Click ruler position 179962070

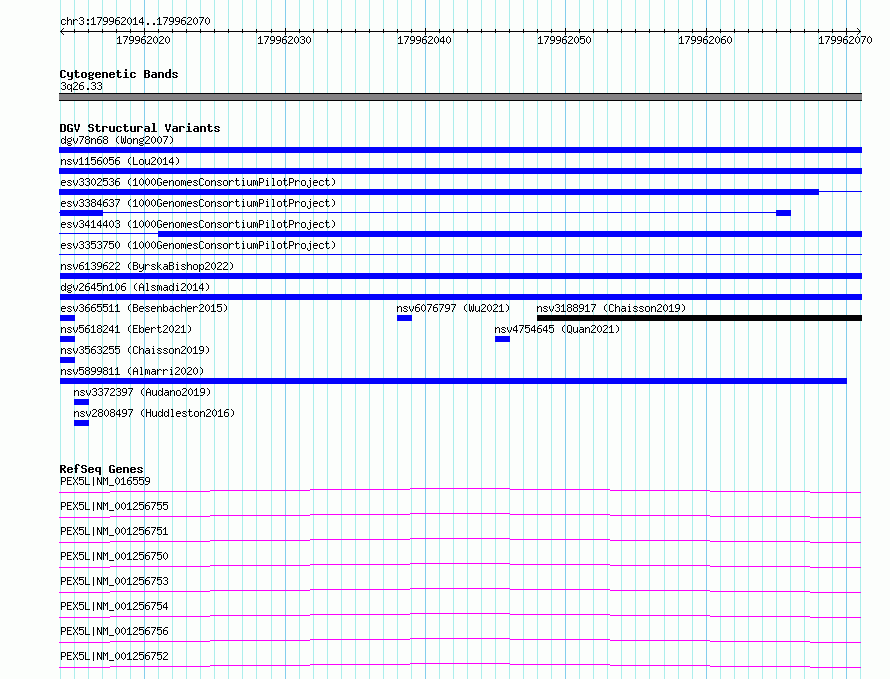pyautogui.click(x=845, y=40)
